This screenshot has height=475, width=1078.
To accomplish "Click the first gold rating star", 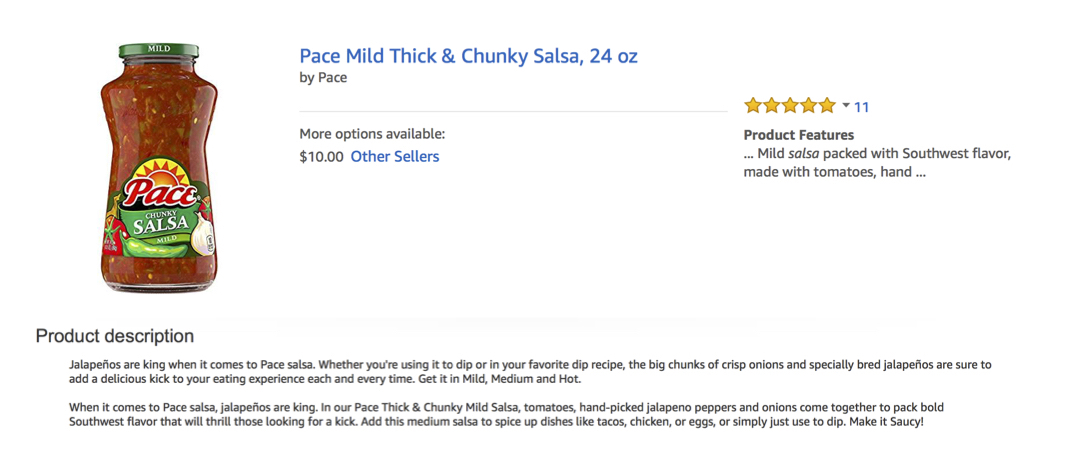I will point(753,105).
